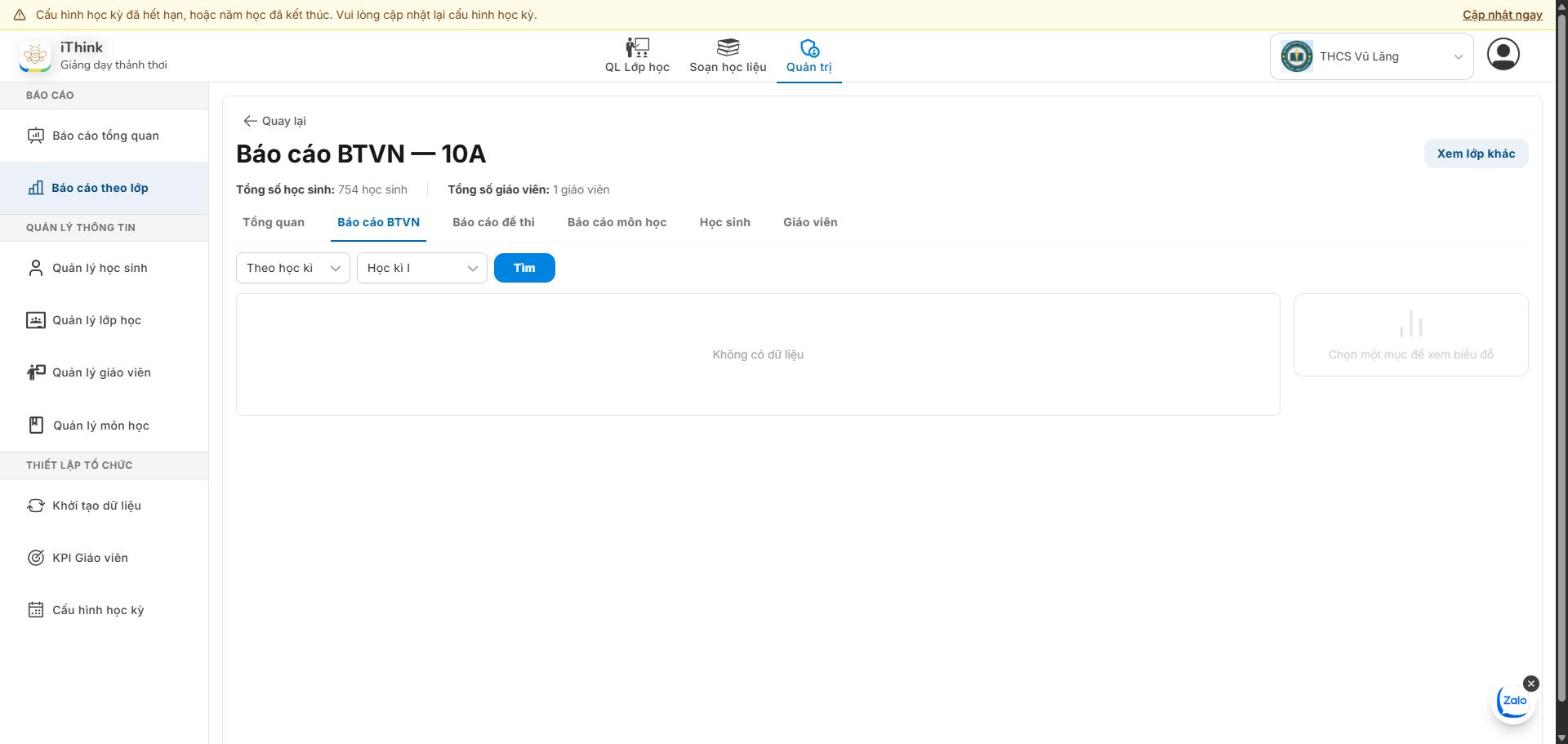Open the Báo cáo môn học tab

click(616, 222)
